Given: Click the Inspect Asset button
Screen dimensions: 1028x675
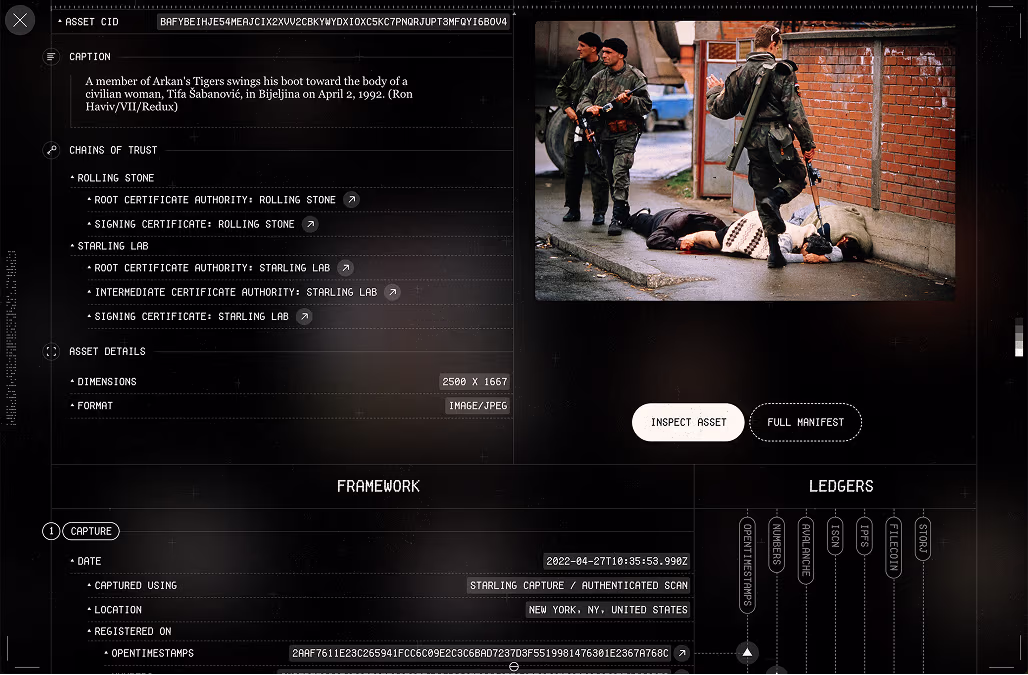Looking at the screenshot, I should point(688,422).
